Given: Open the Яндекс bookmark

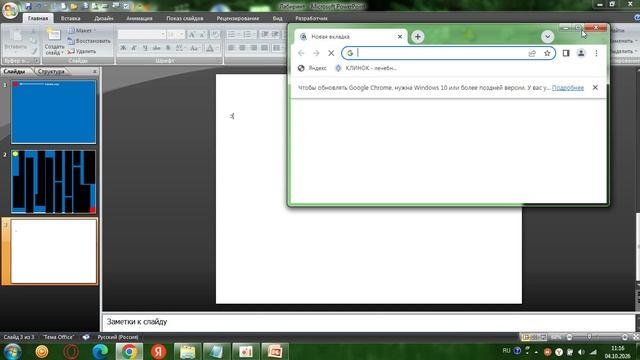Looking at the screenshot, I should (x=312, y=68).
